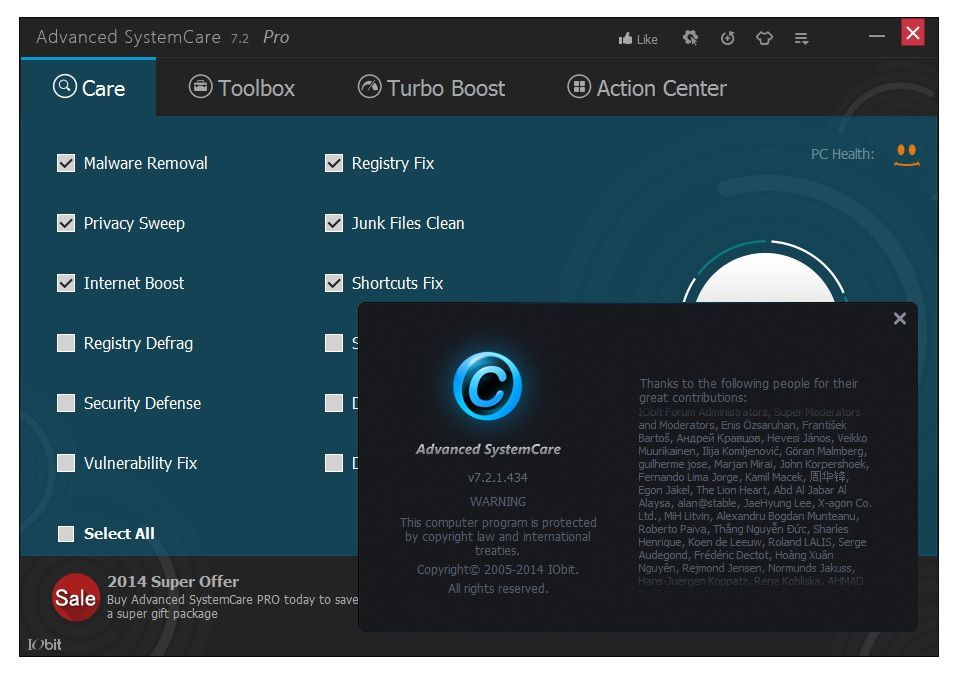This screenshot has width=956, height=675.
Task: Click 'Copyright© 2005-2014 IObit.' text
Action: (x=498, y=570)
